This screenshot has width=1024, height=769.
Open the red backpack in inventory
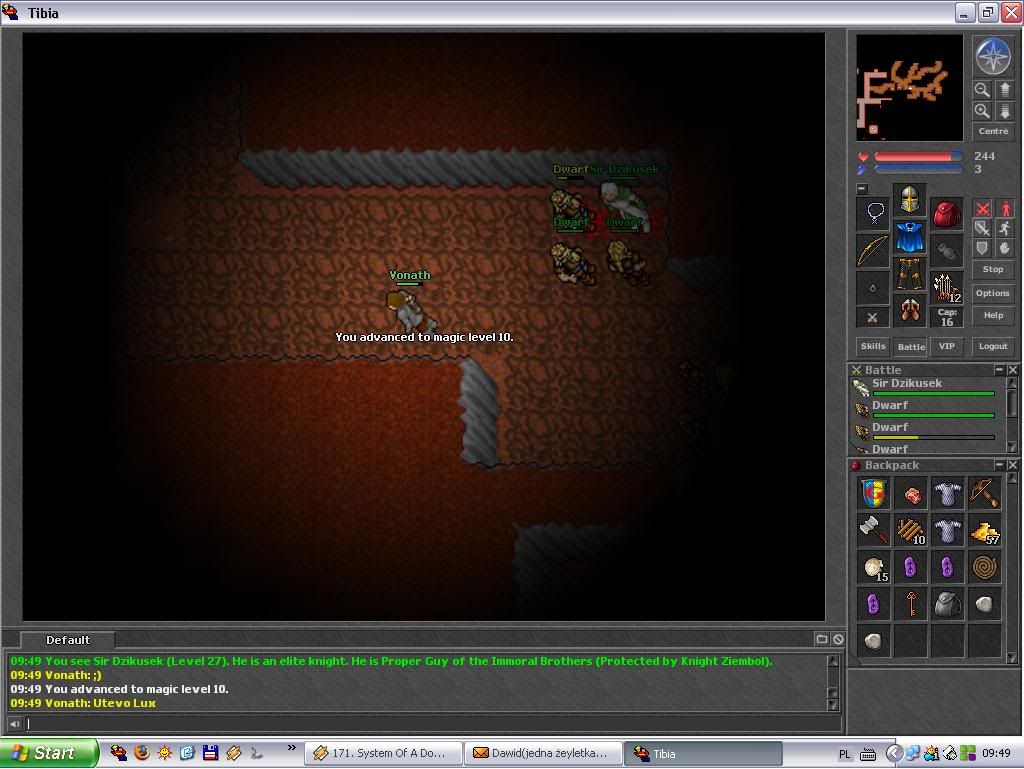(946, 213)
